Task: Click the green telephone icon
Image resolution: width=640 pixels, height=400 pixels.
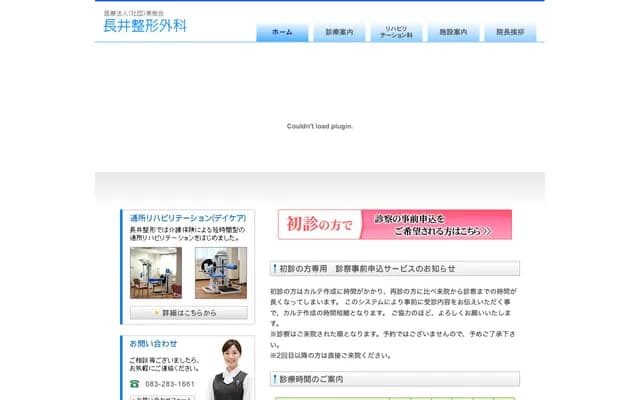Action: click(134, 384)
